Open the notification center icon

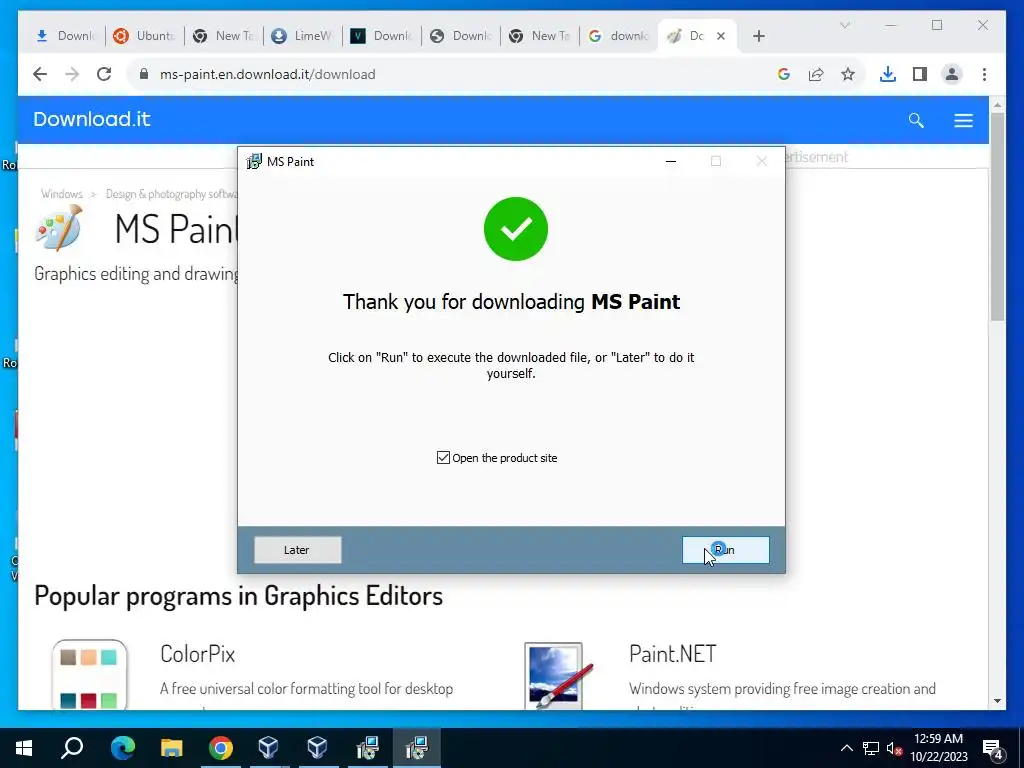(x=993, y=749)
